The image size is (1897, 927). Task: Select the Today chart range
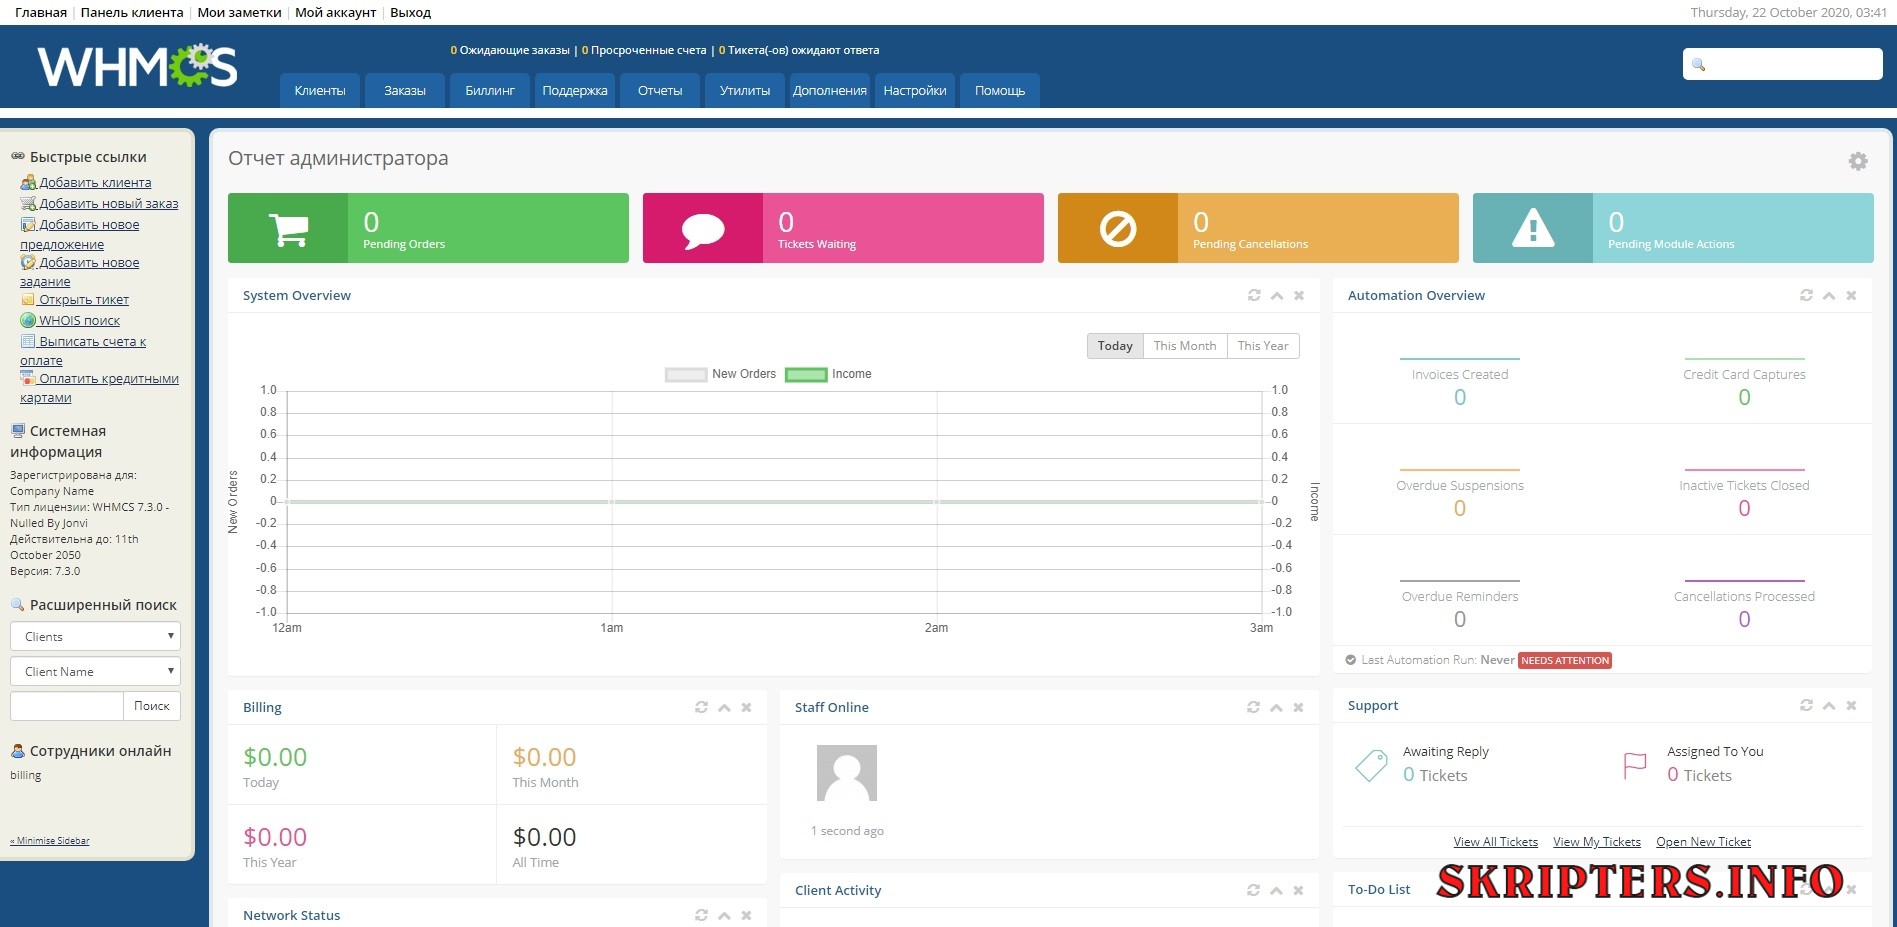tap(1115, 346)
